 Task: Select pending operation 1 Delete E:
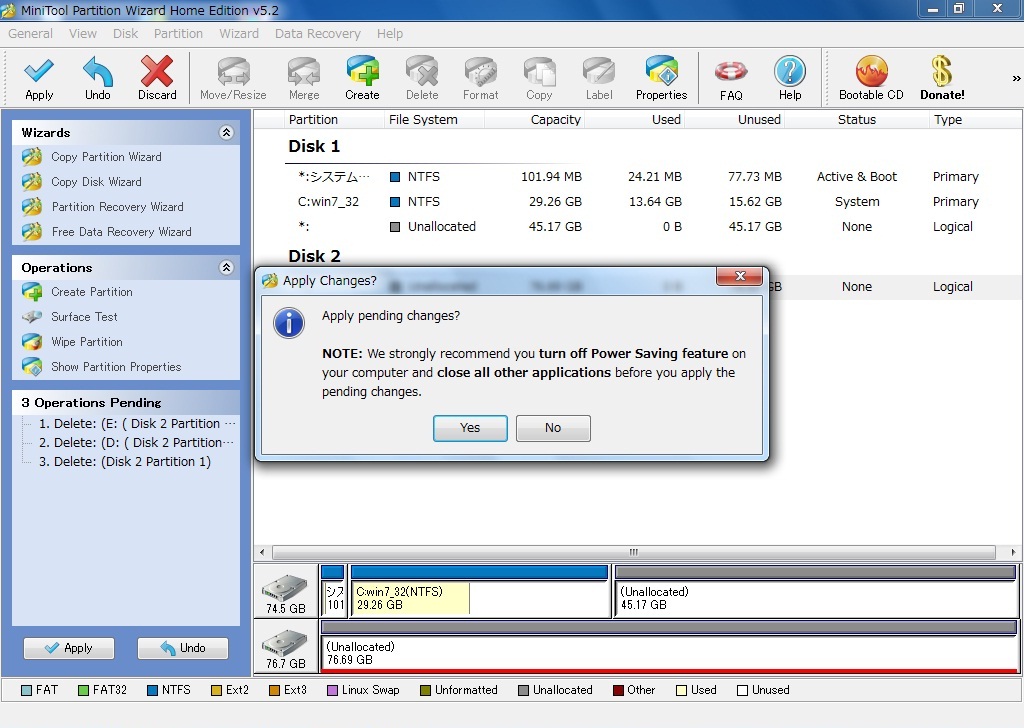point(137,424)
